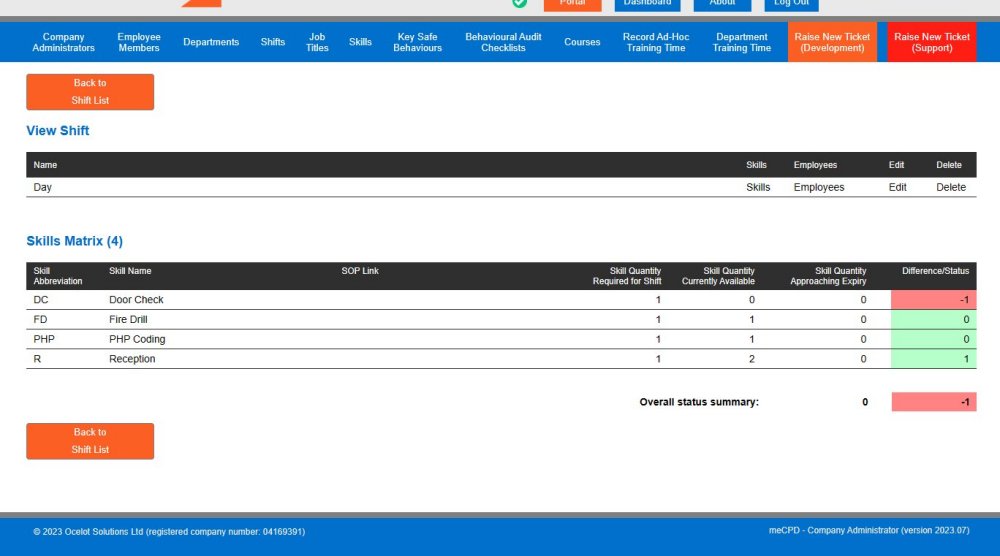Click Raise New Ticket (Support)

point(932,42)
